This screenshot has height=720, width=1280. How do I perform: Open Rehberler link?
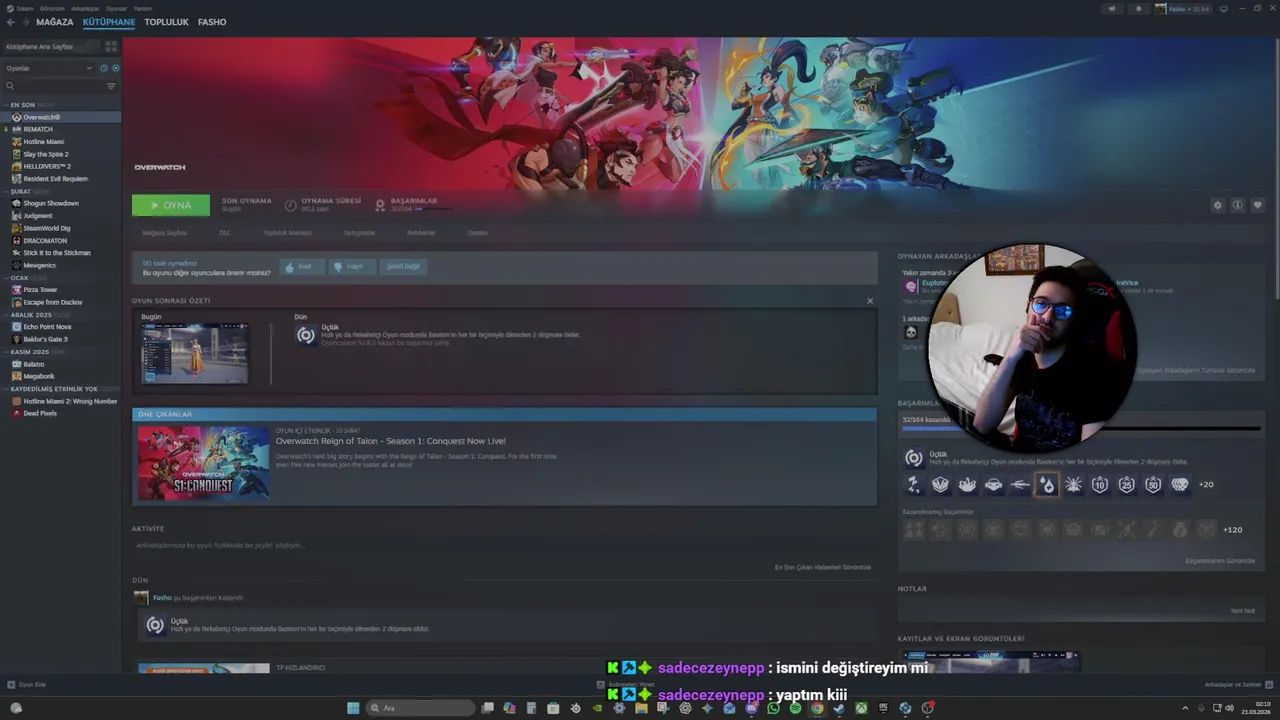[421, 233]
